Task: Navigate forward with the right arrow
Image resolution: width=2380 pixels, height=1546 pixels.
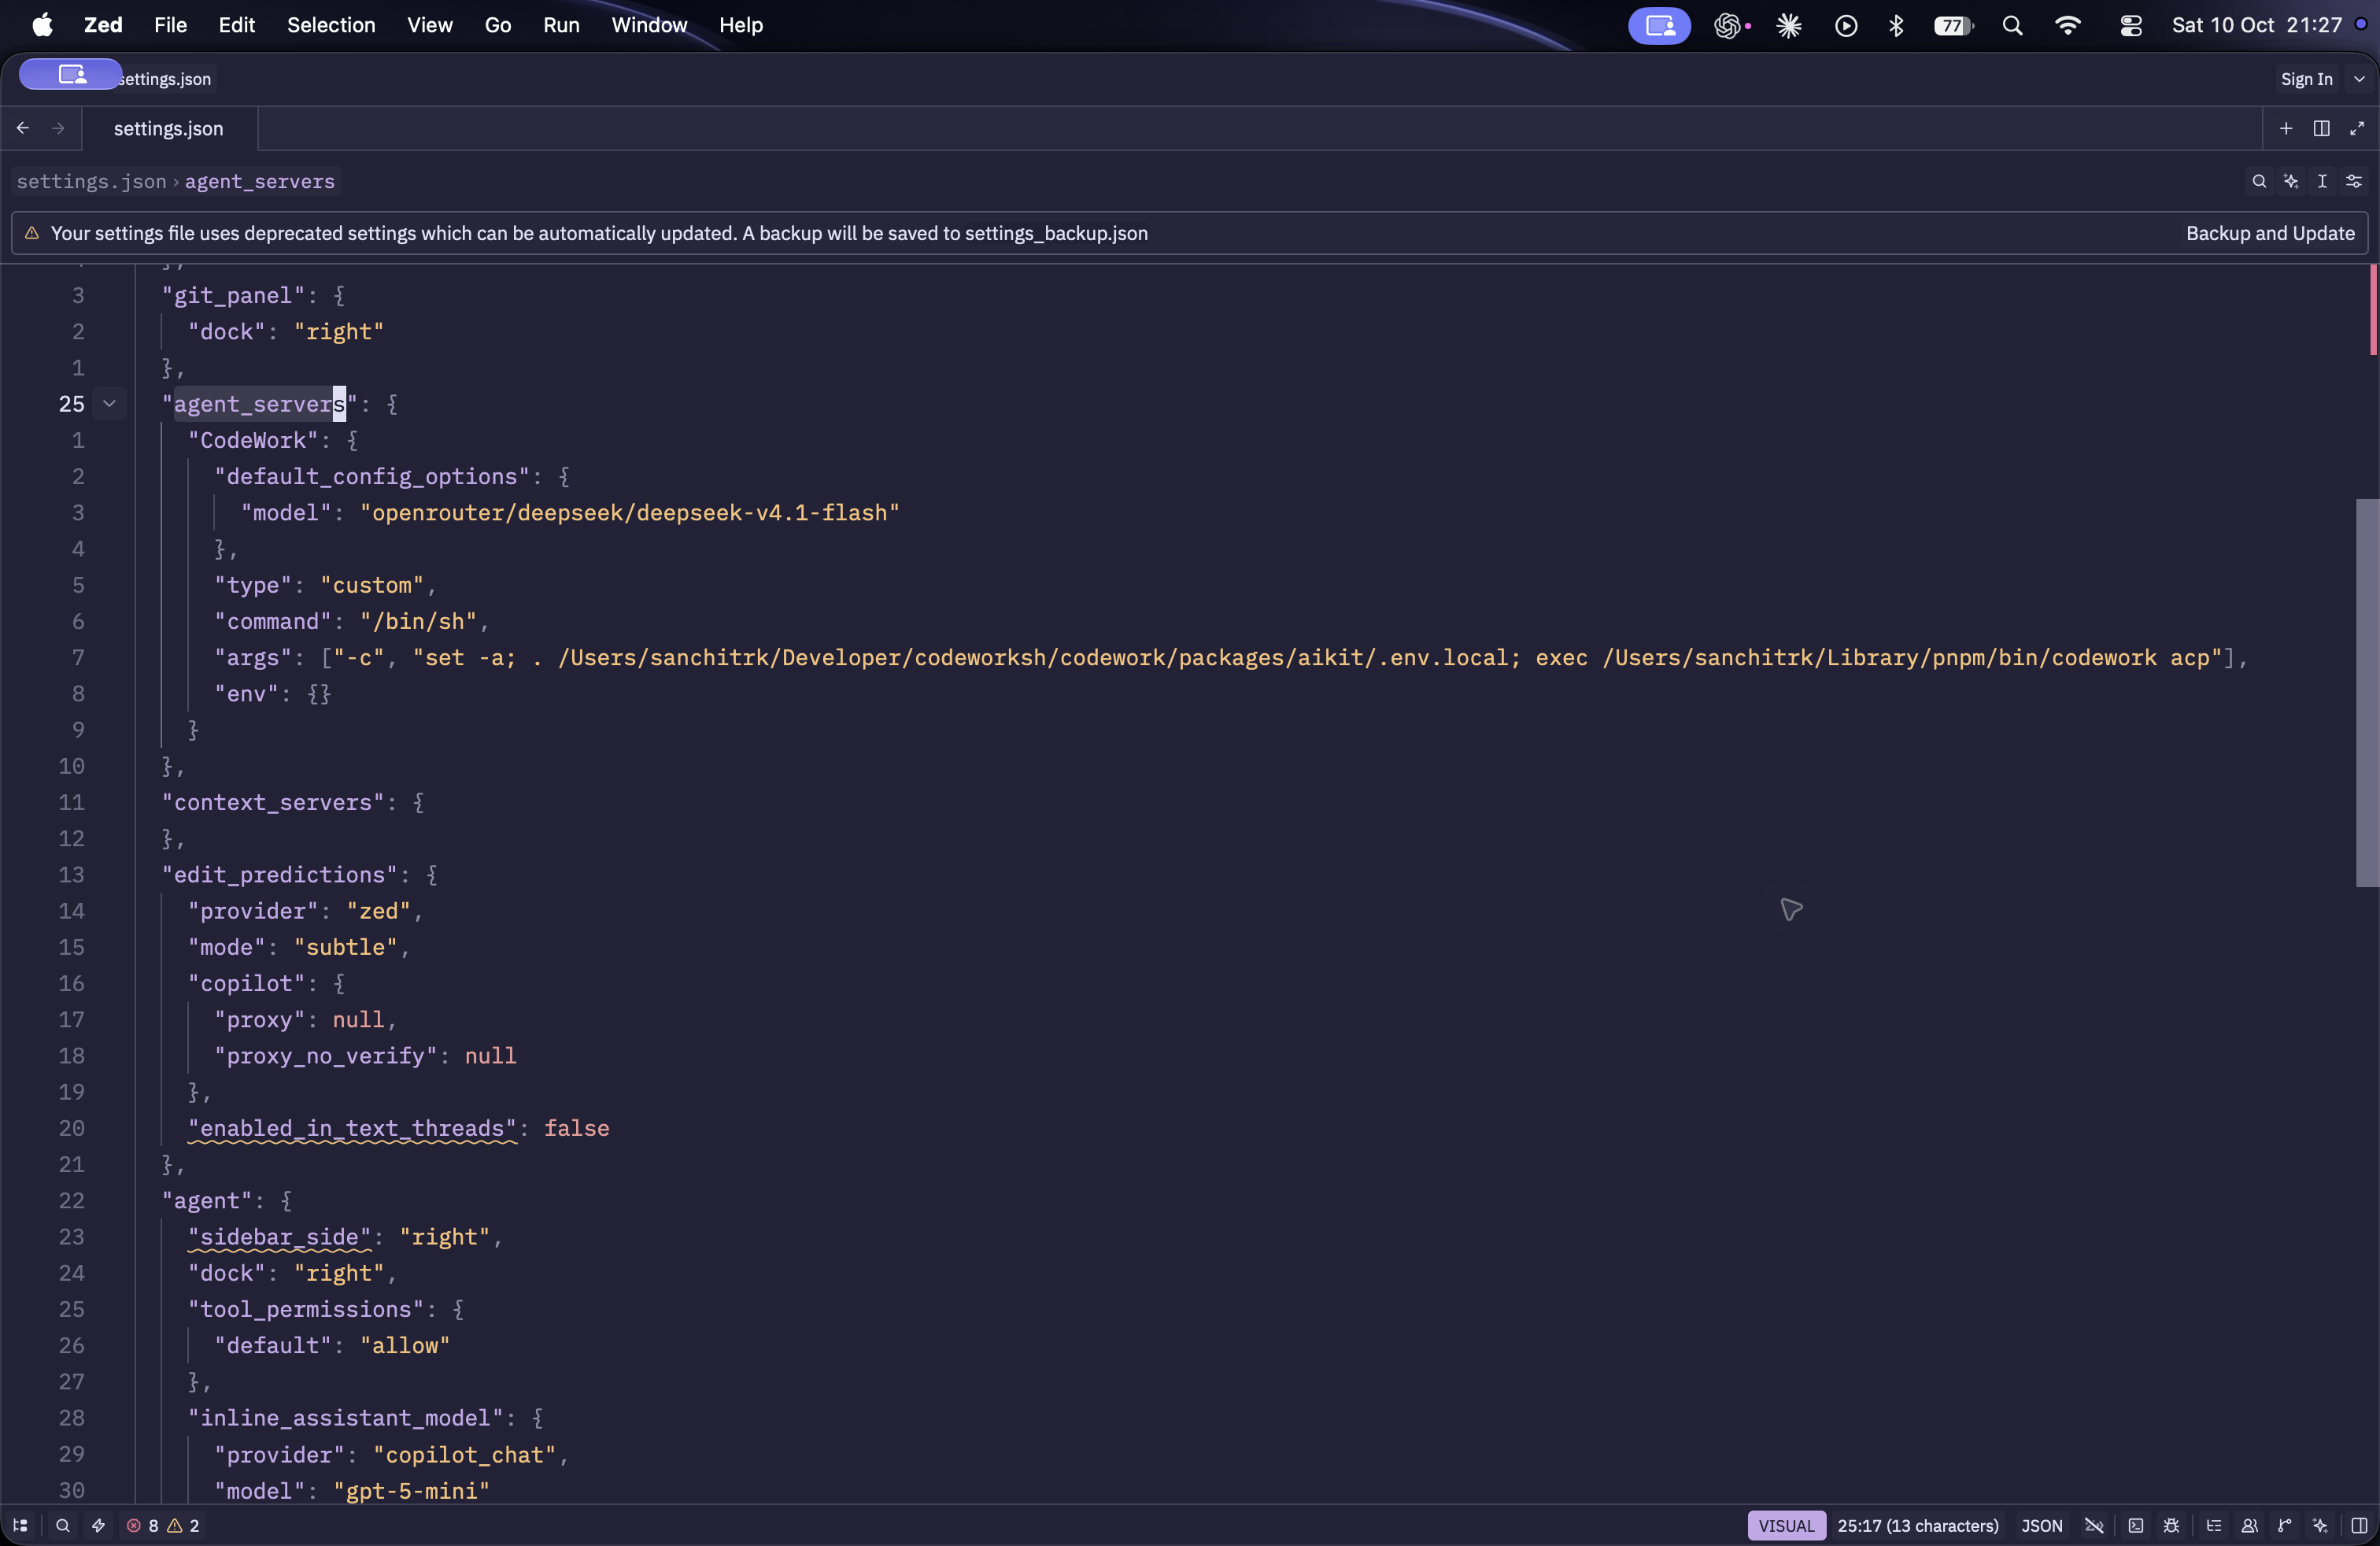Action: point(58,128)
